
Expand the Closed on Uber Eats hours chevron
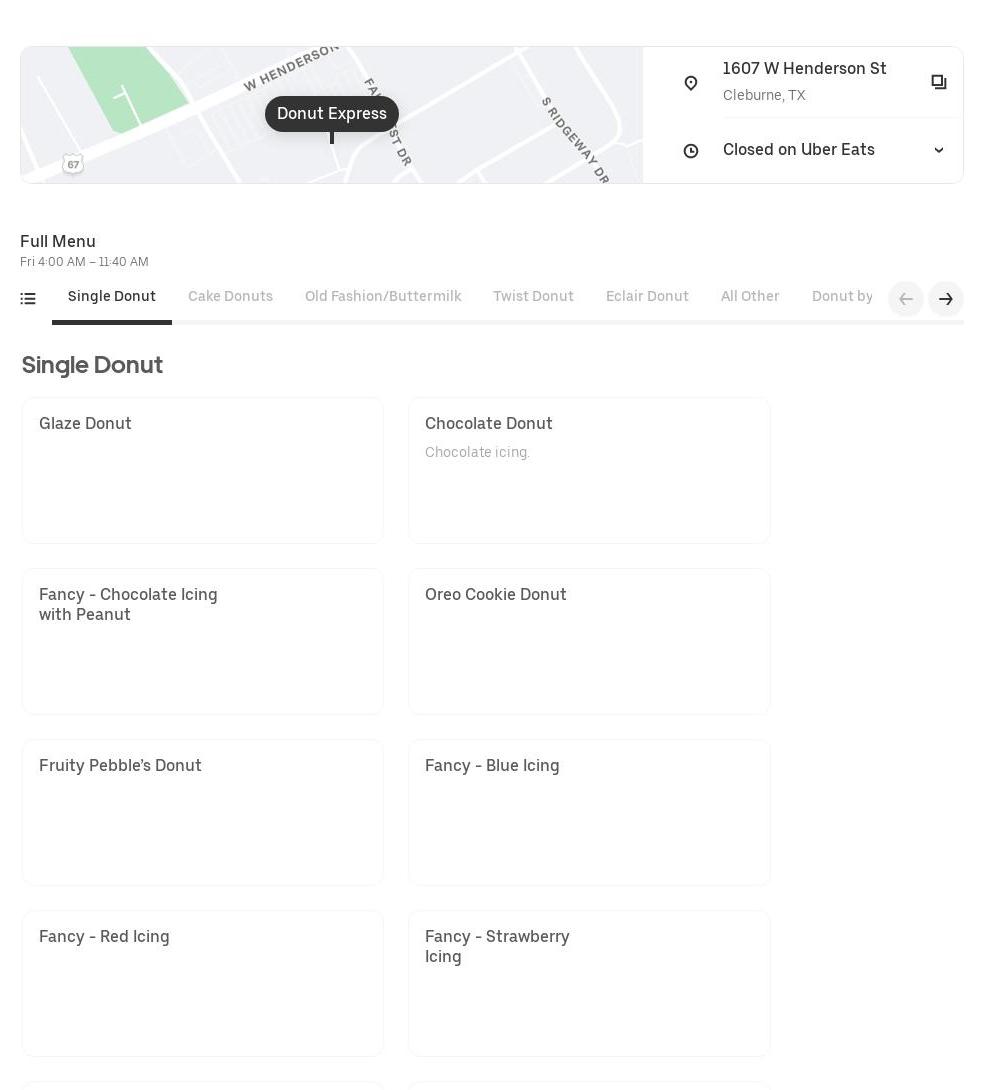point(939,150)
